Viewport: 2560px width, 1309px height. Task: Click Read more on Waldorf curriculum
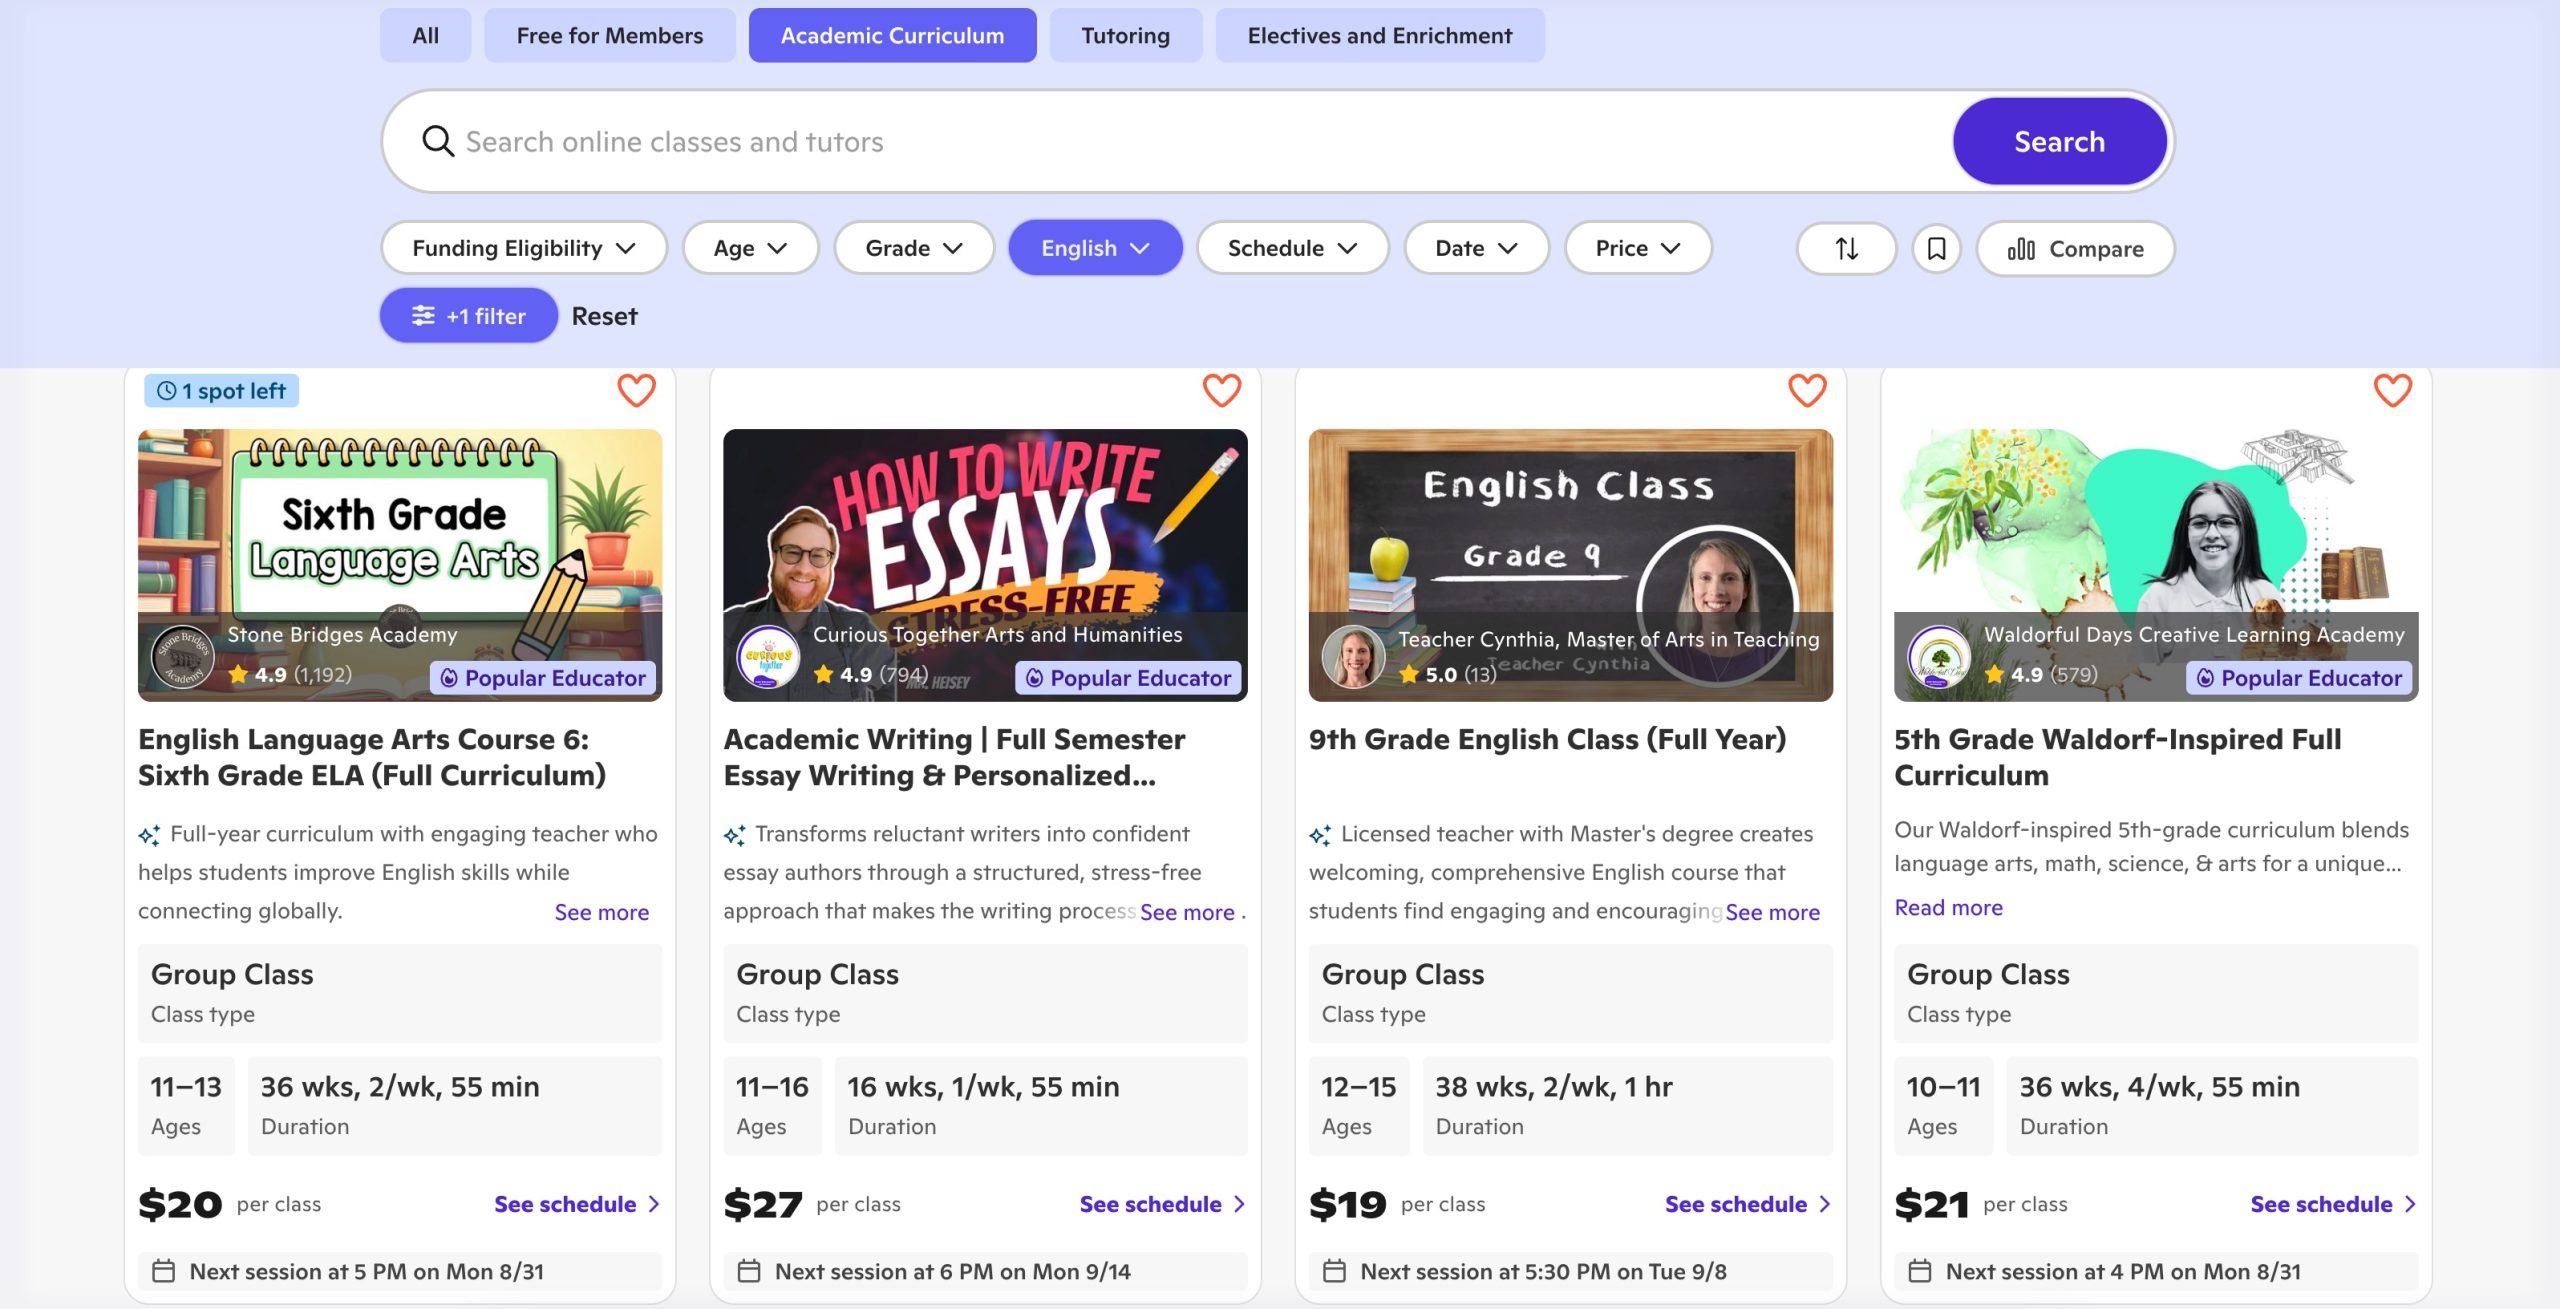1948,907
